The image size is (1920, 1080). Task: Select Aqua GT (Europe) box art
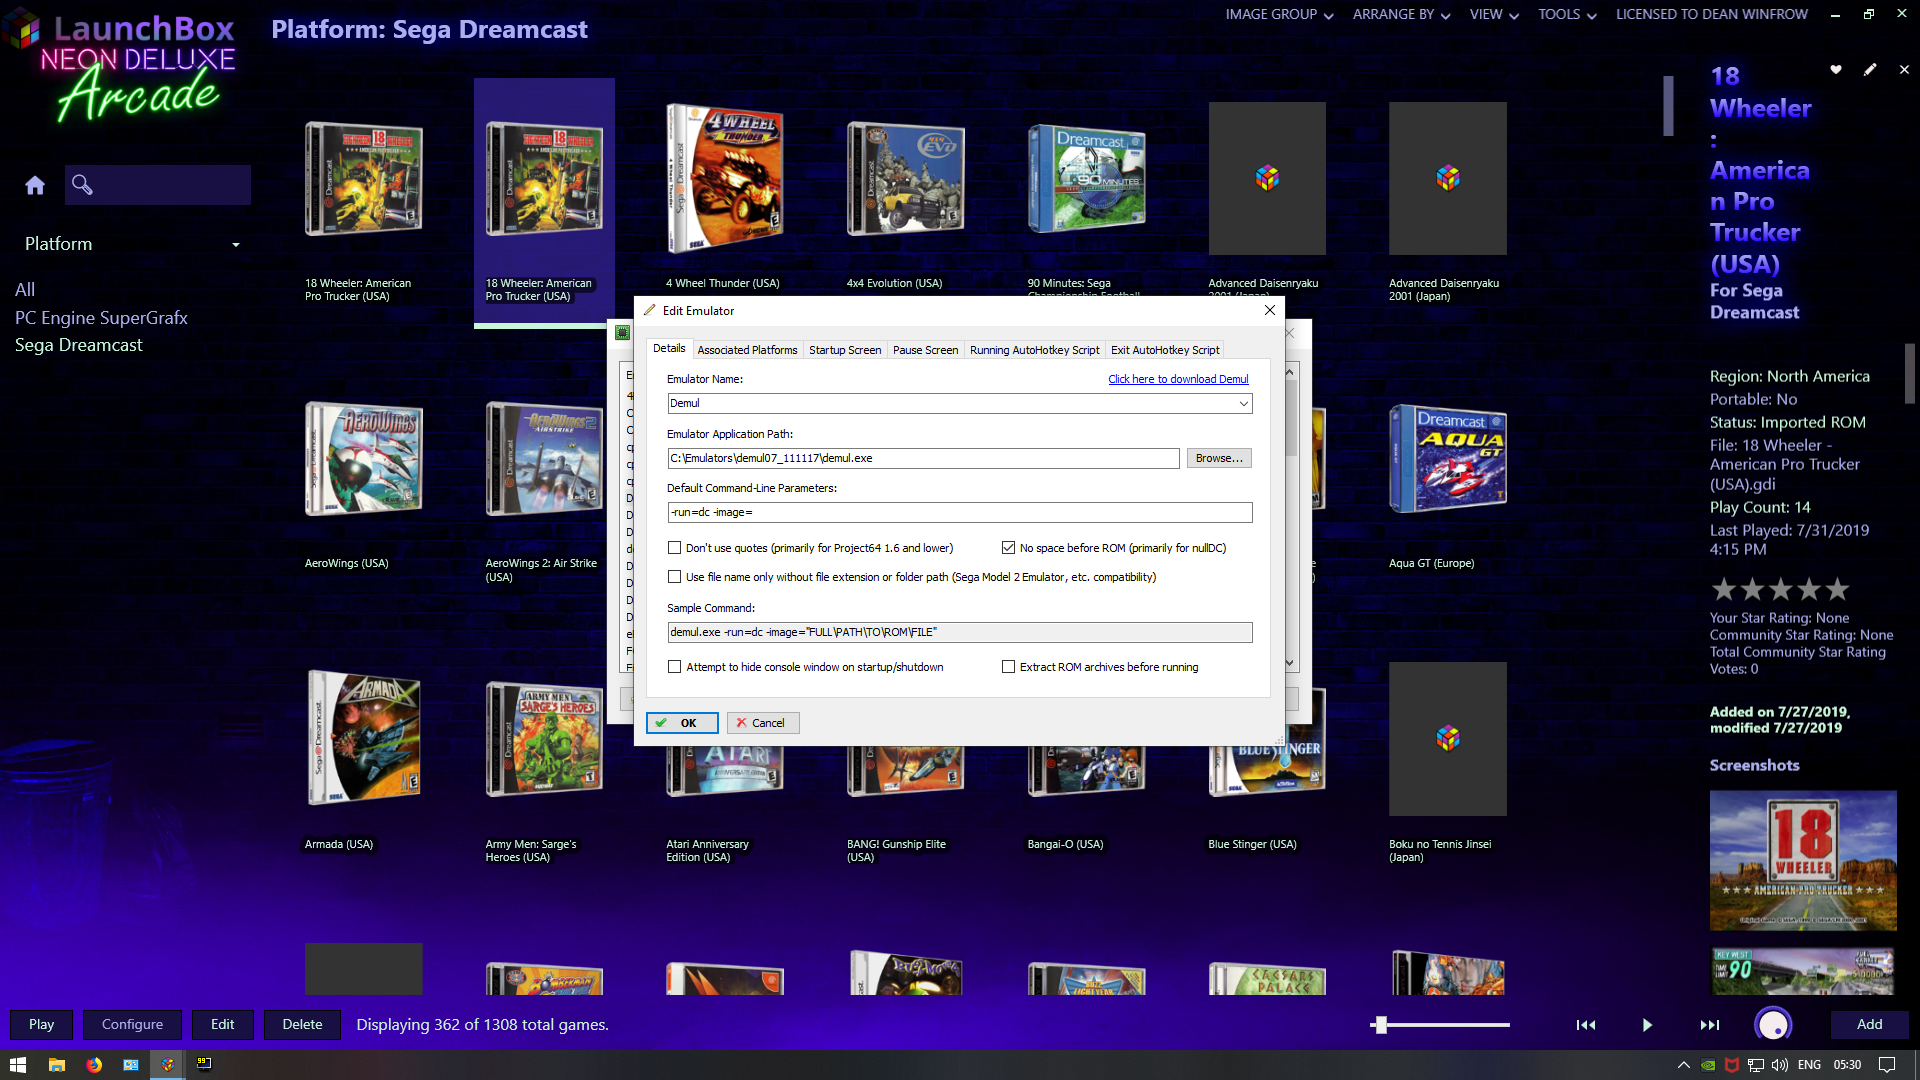point(1447,458)
